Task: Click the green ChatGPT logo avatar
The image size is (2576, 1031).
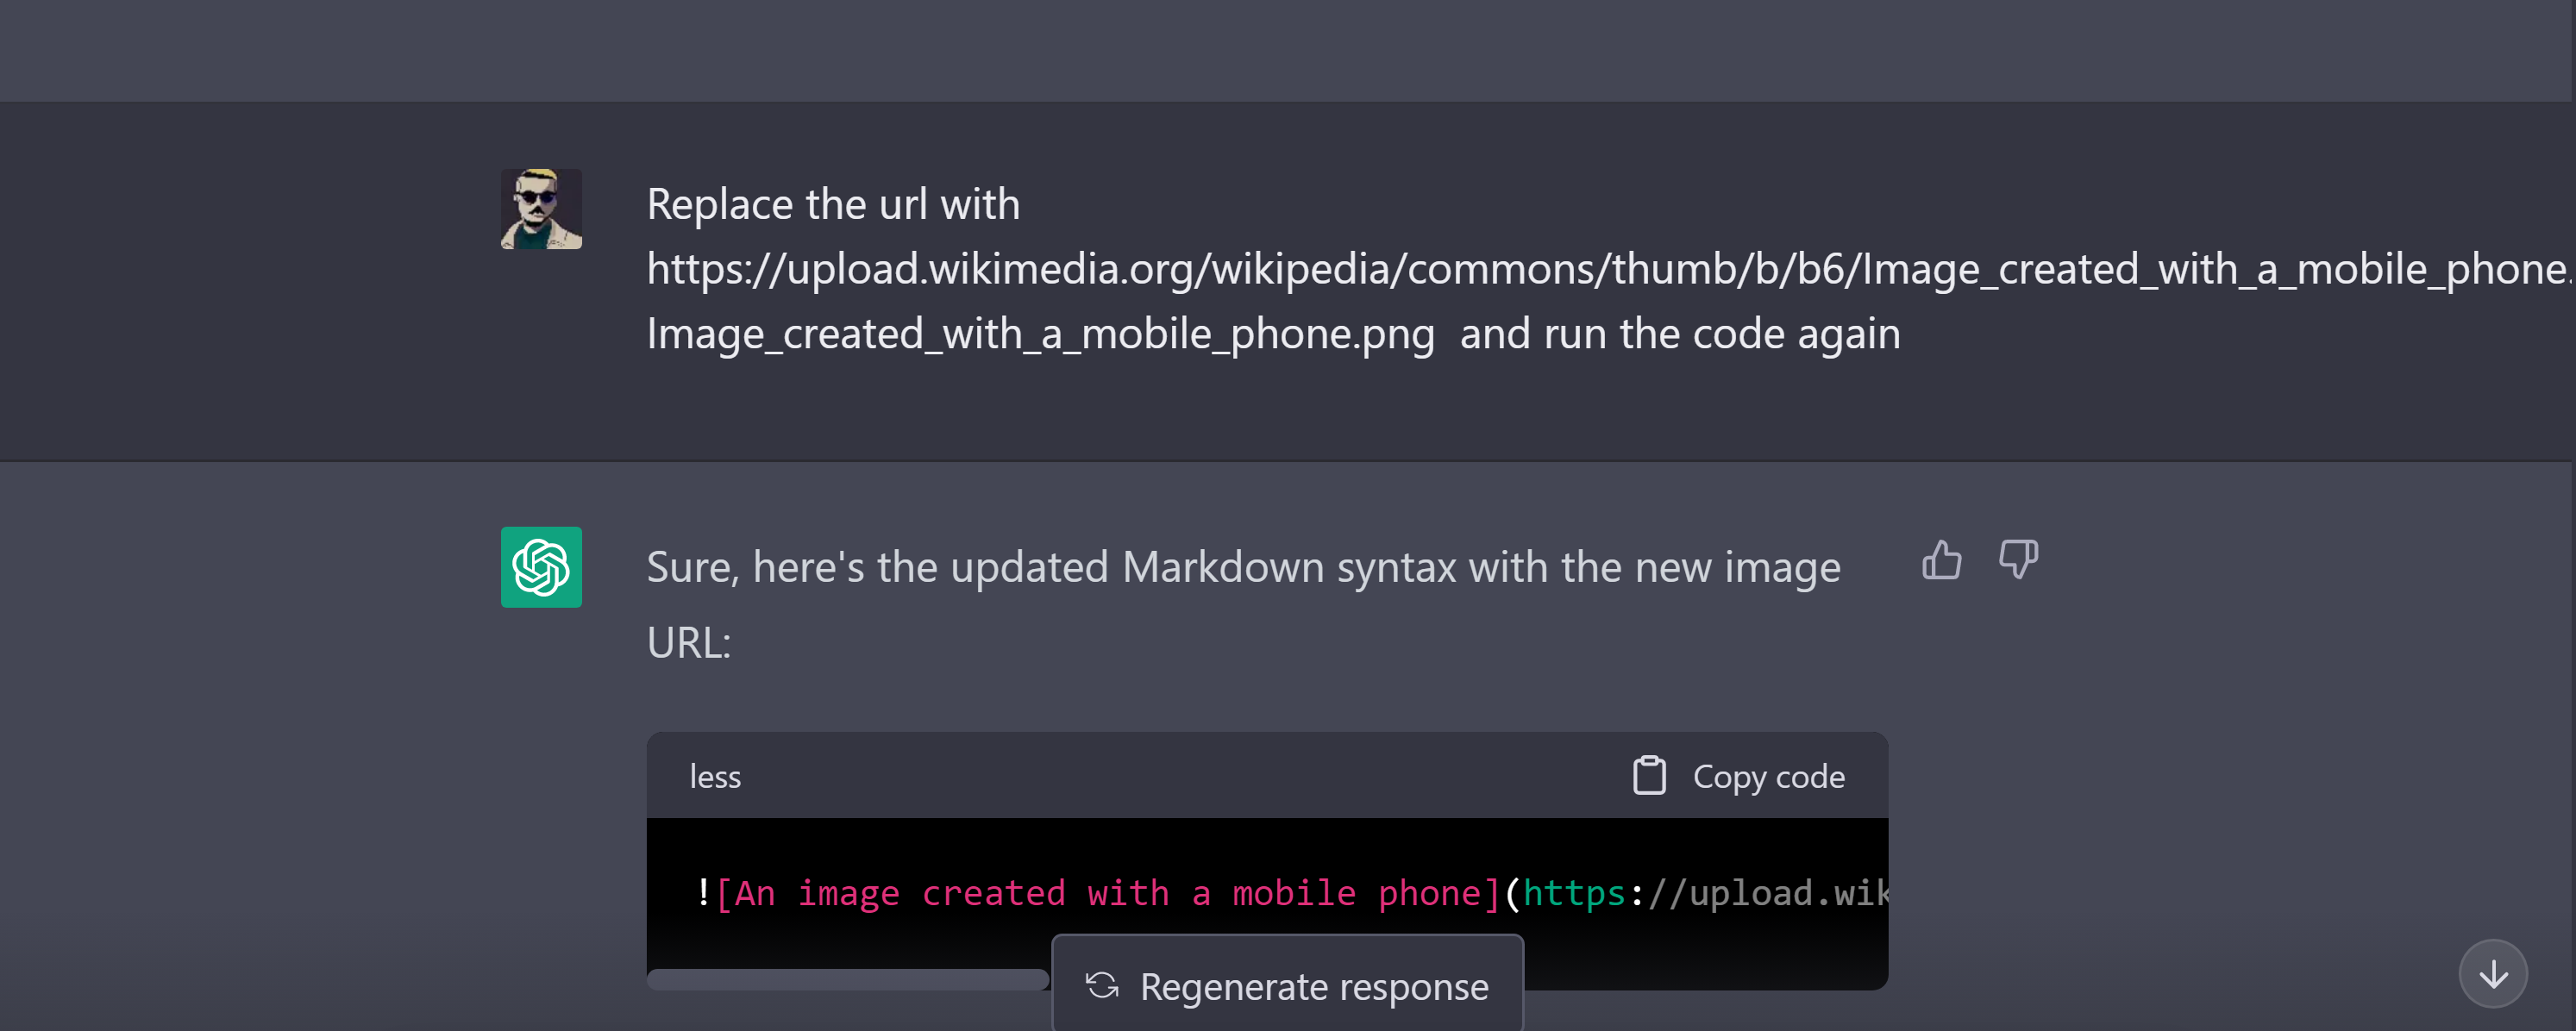Action: (x=541, y=567)
